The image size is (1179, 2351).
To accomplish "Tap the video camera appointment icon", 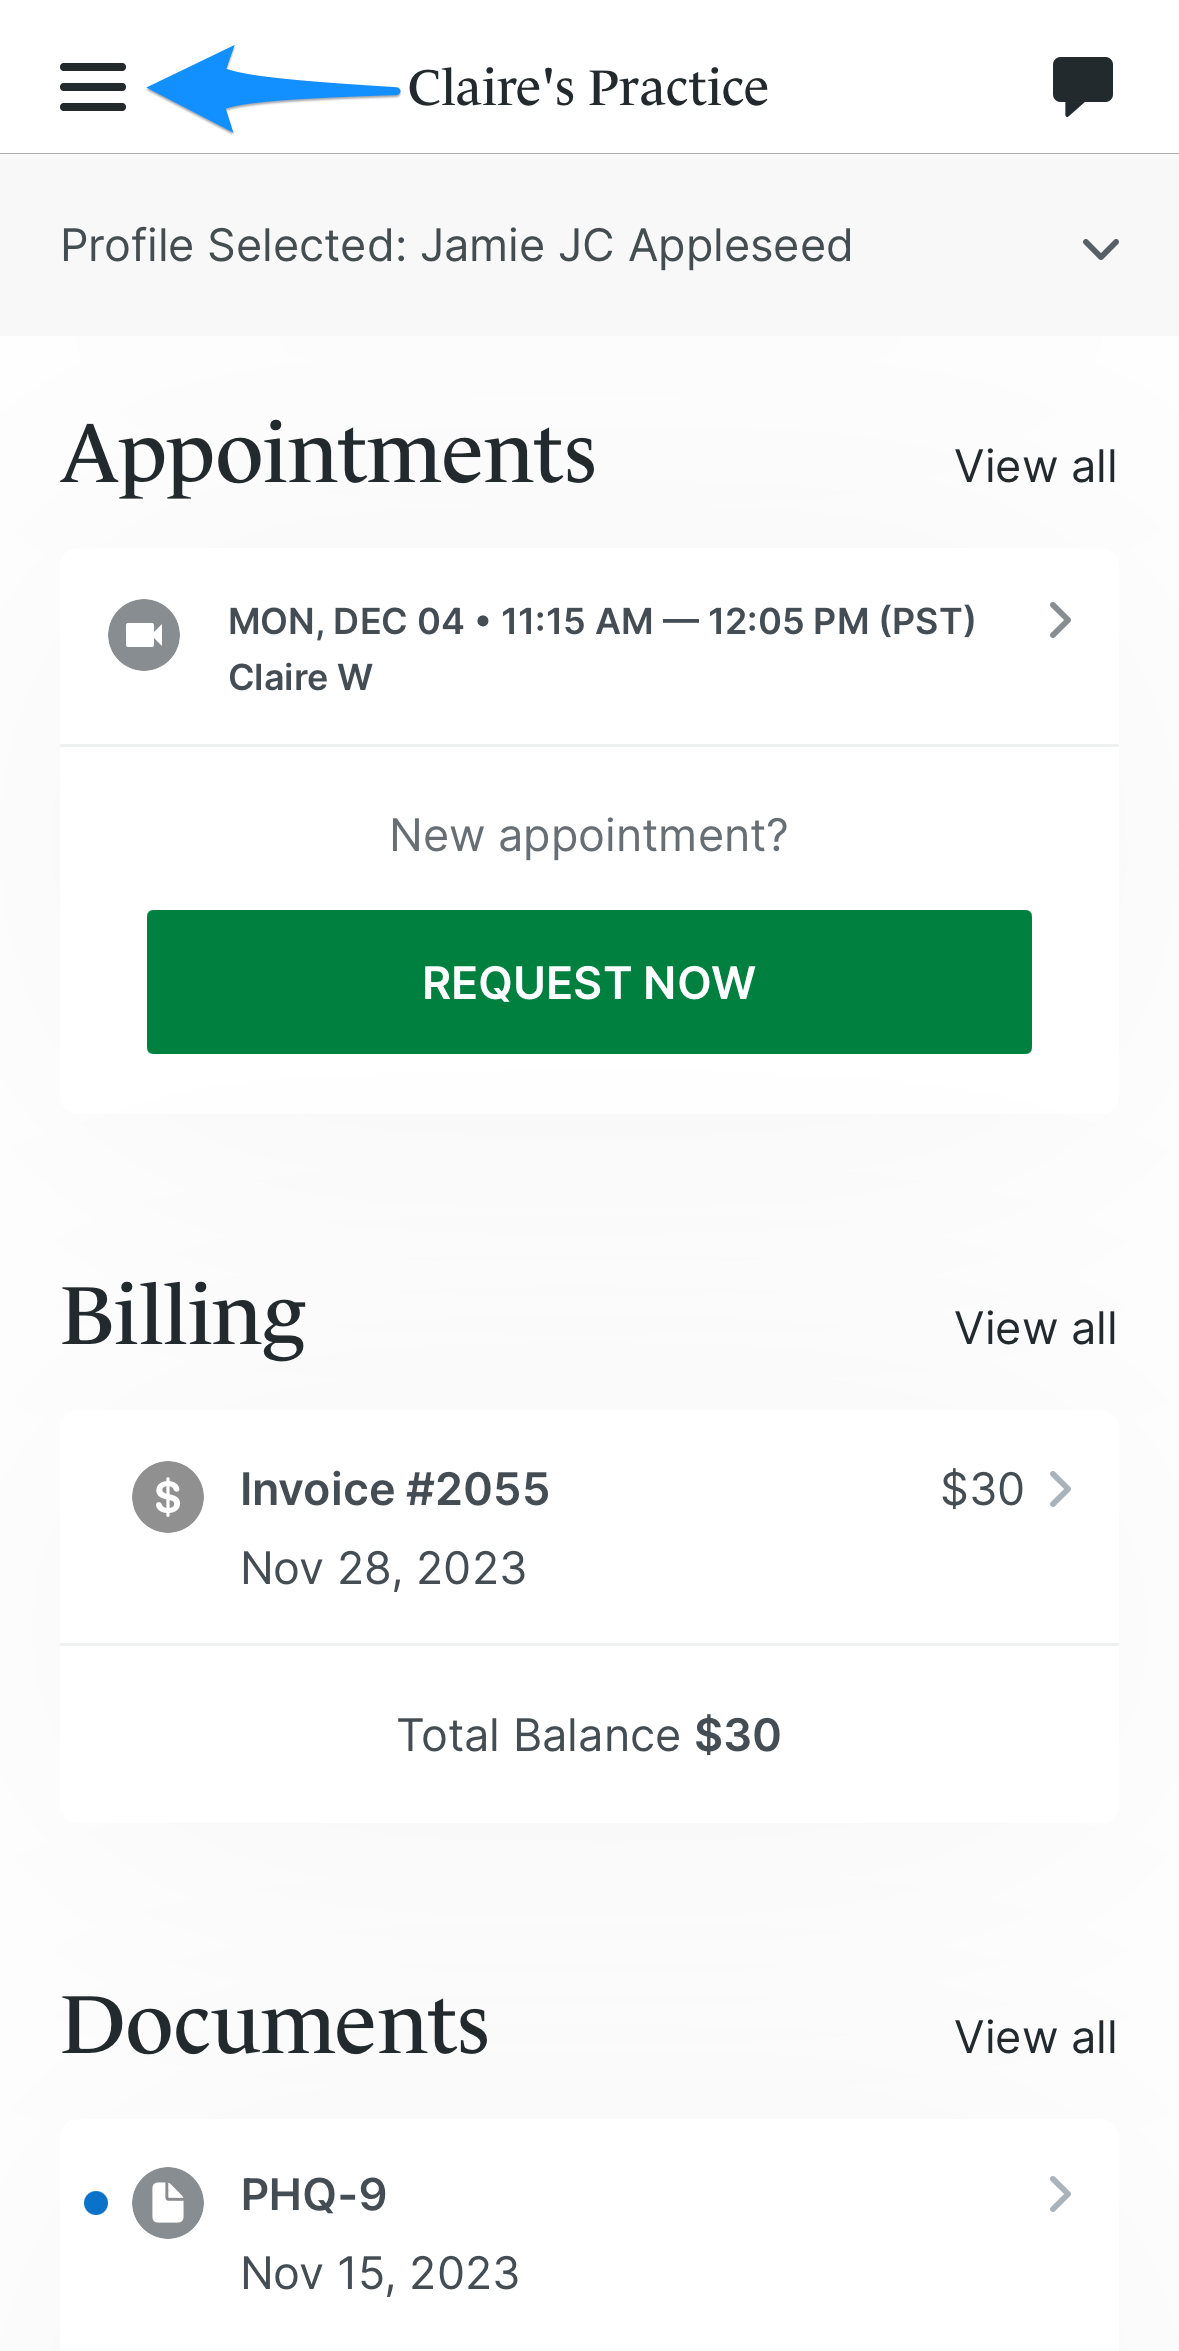I will tap(144, 635).
